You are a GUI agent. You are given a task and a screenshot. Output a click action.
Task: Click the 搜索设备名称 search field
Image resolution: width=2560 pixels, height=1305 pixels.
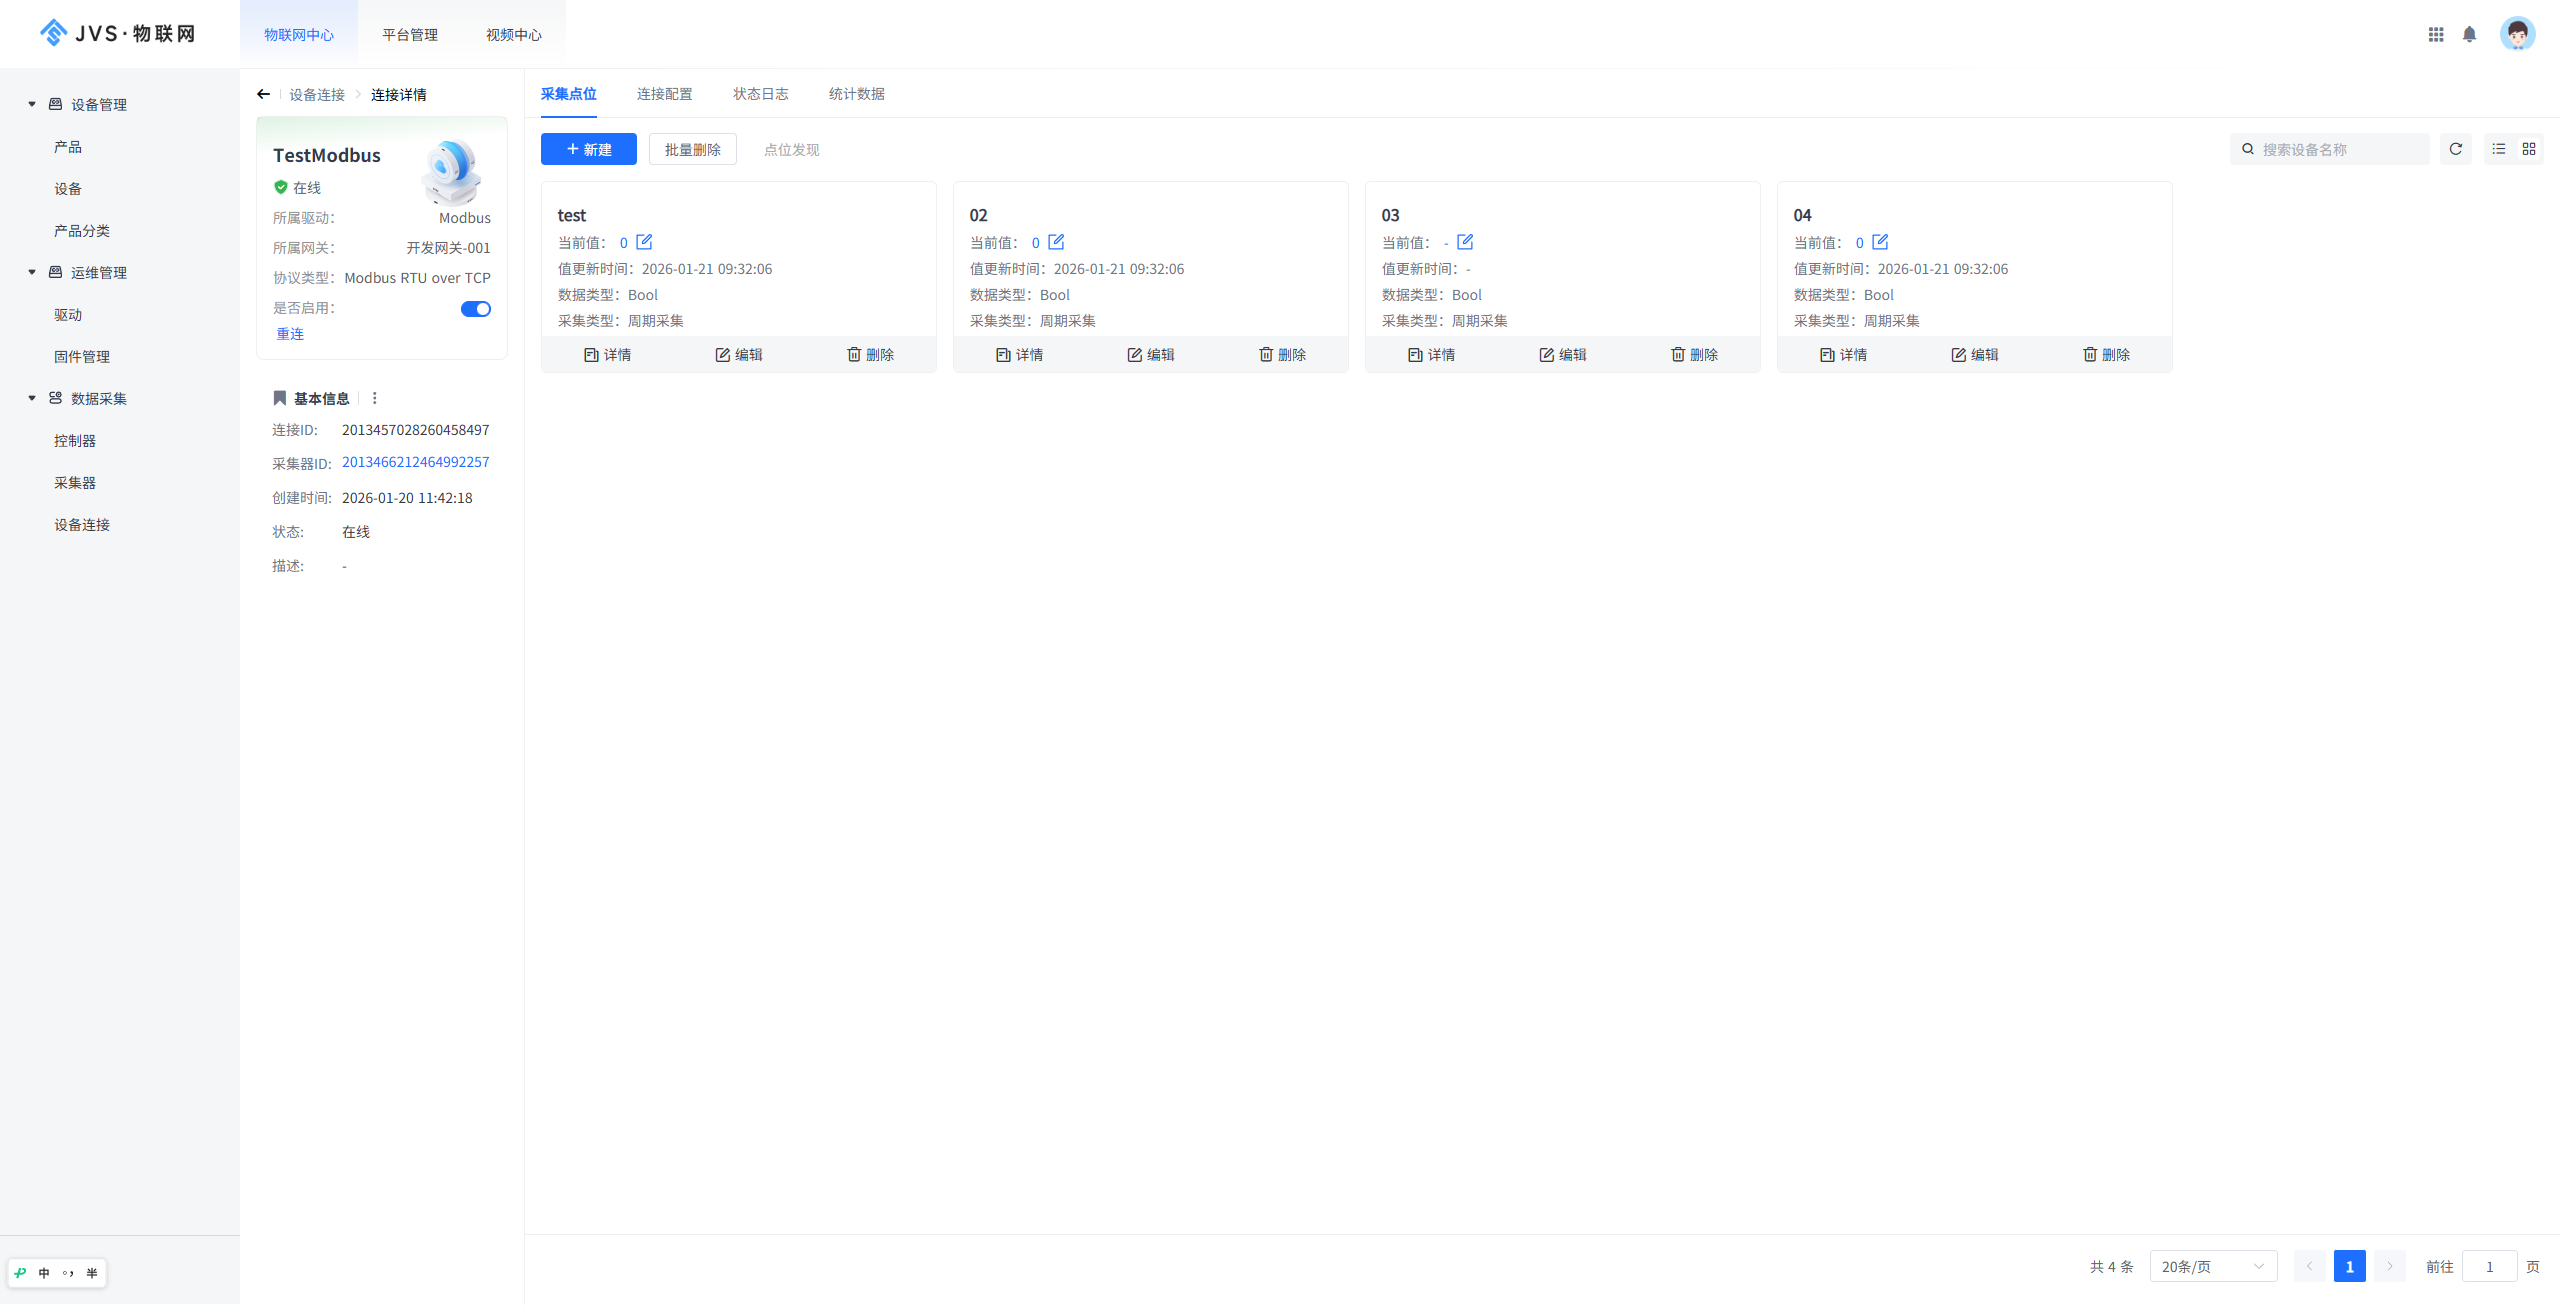click(2338, 149)
